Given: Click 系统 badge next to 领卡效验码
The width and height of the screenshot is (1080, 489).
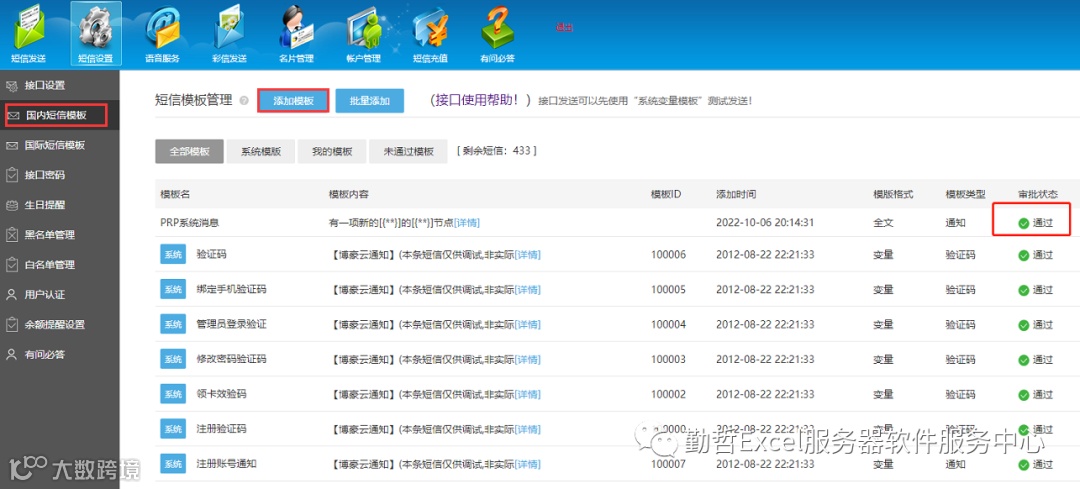Looking at the screenshot, I should 173,394.
